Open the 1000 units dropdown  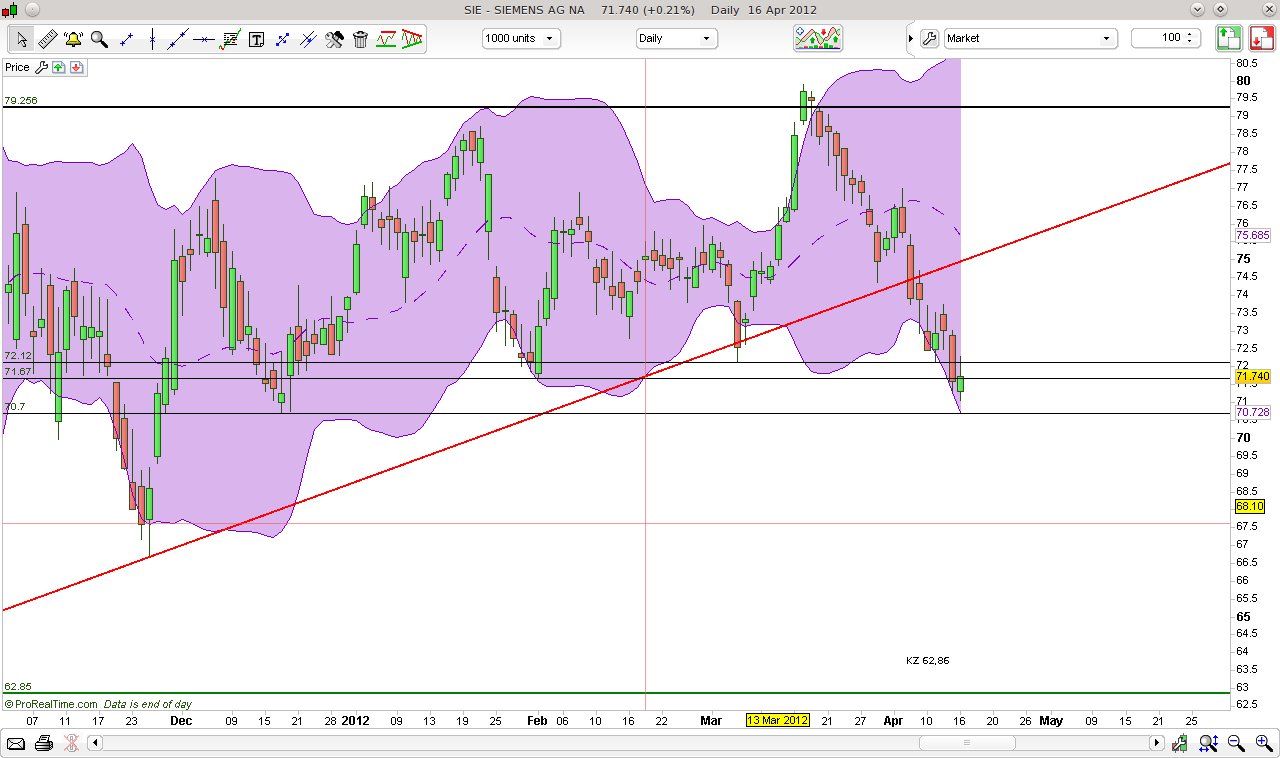click(548, 38)
